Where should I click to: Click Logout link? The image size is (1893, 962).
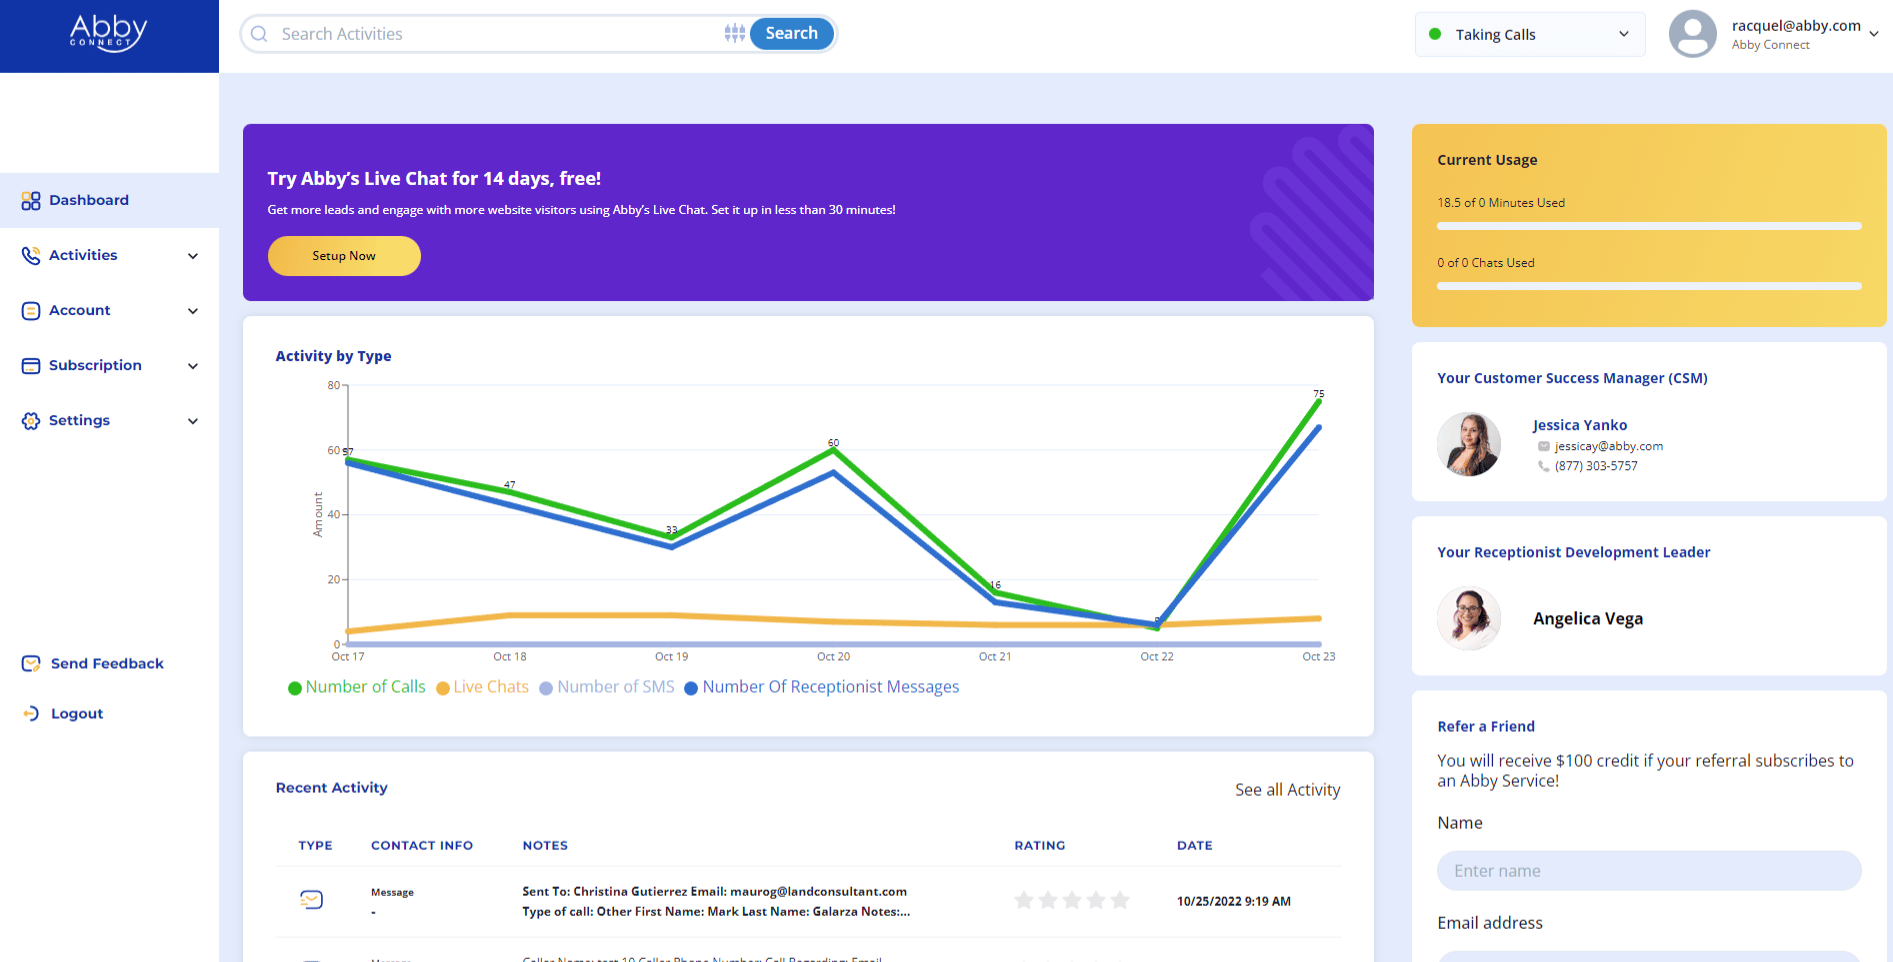point(77,713)
